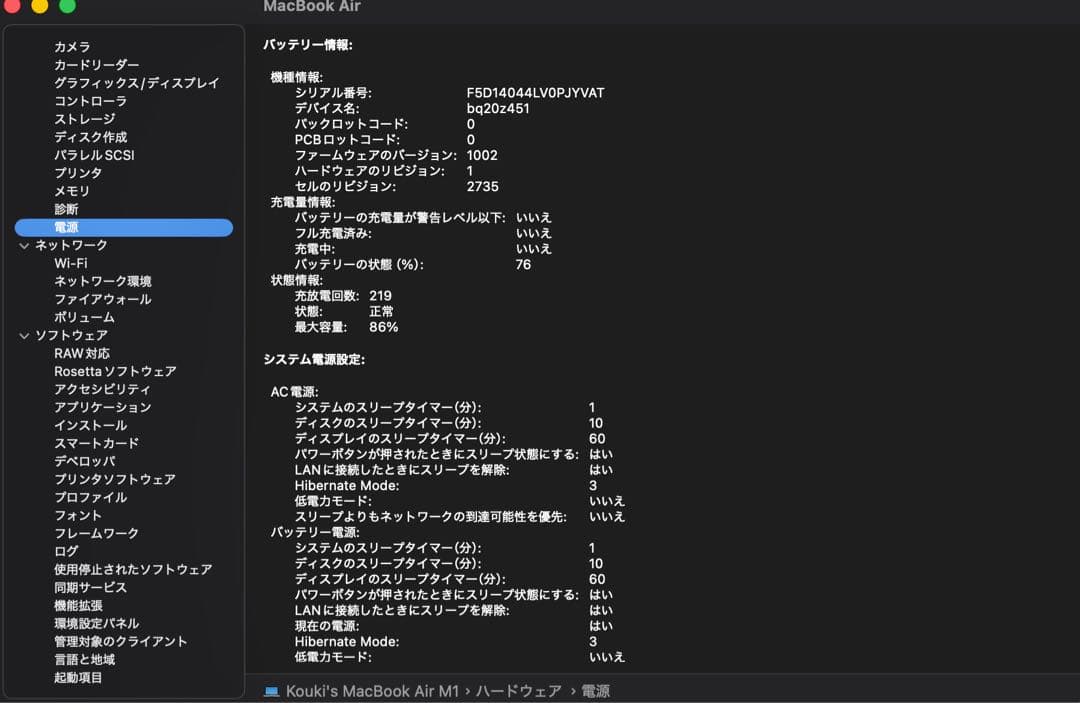Select the ソフトウェア category label
The height and width of the screenshot is (703, 1080).
coord(71,335)
